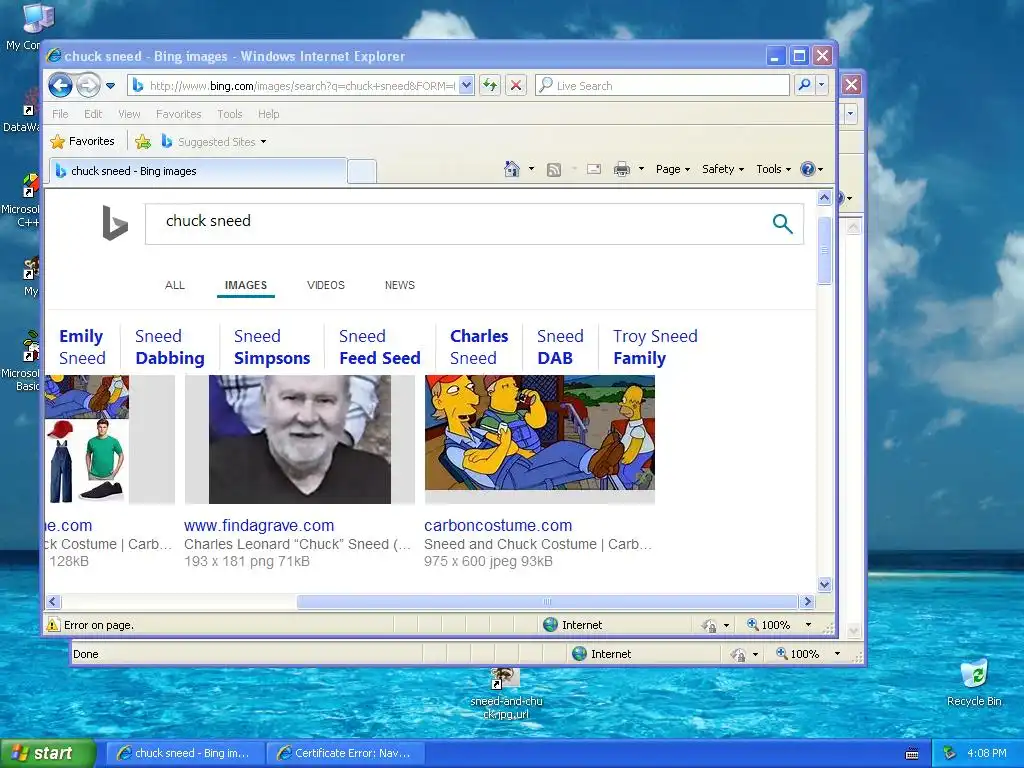
Task: Open the bearded man photo thumbnail
Action: point(300,439)
